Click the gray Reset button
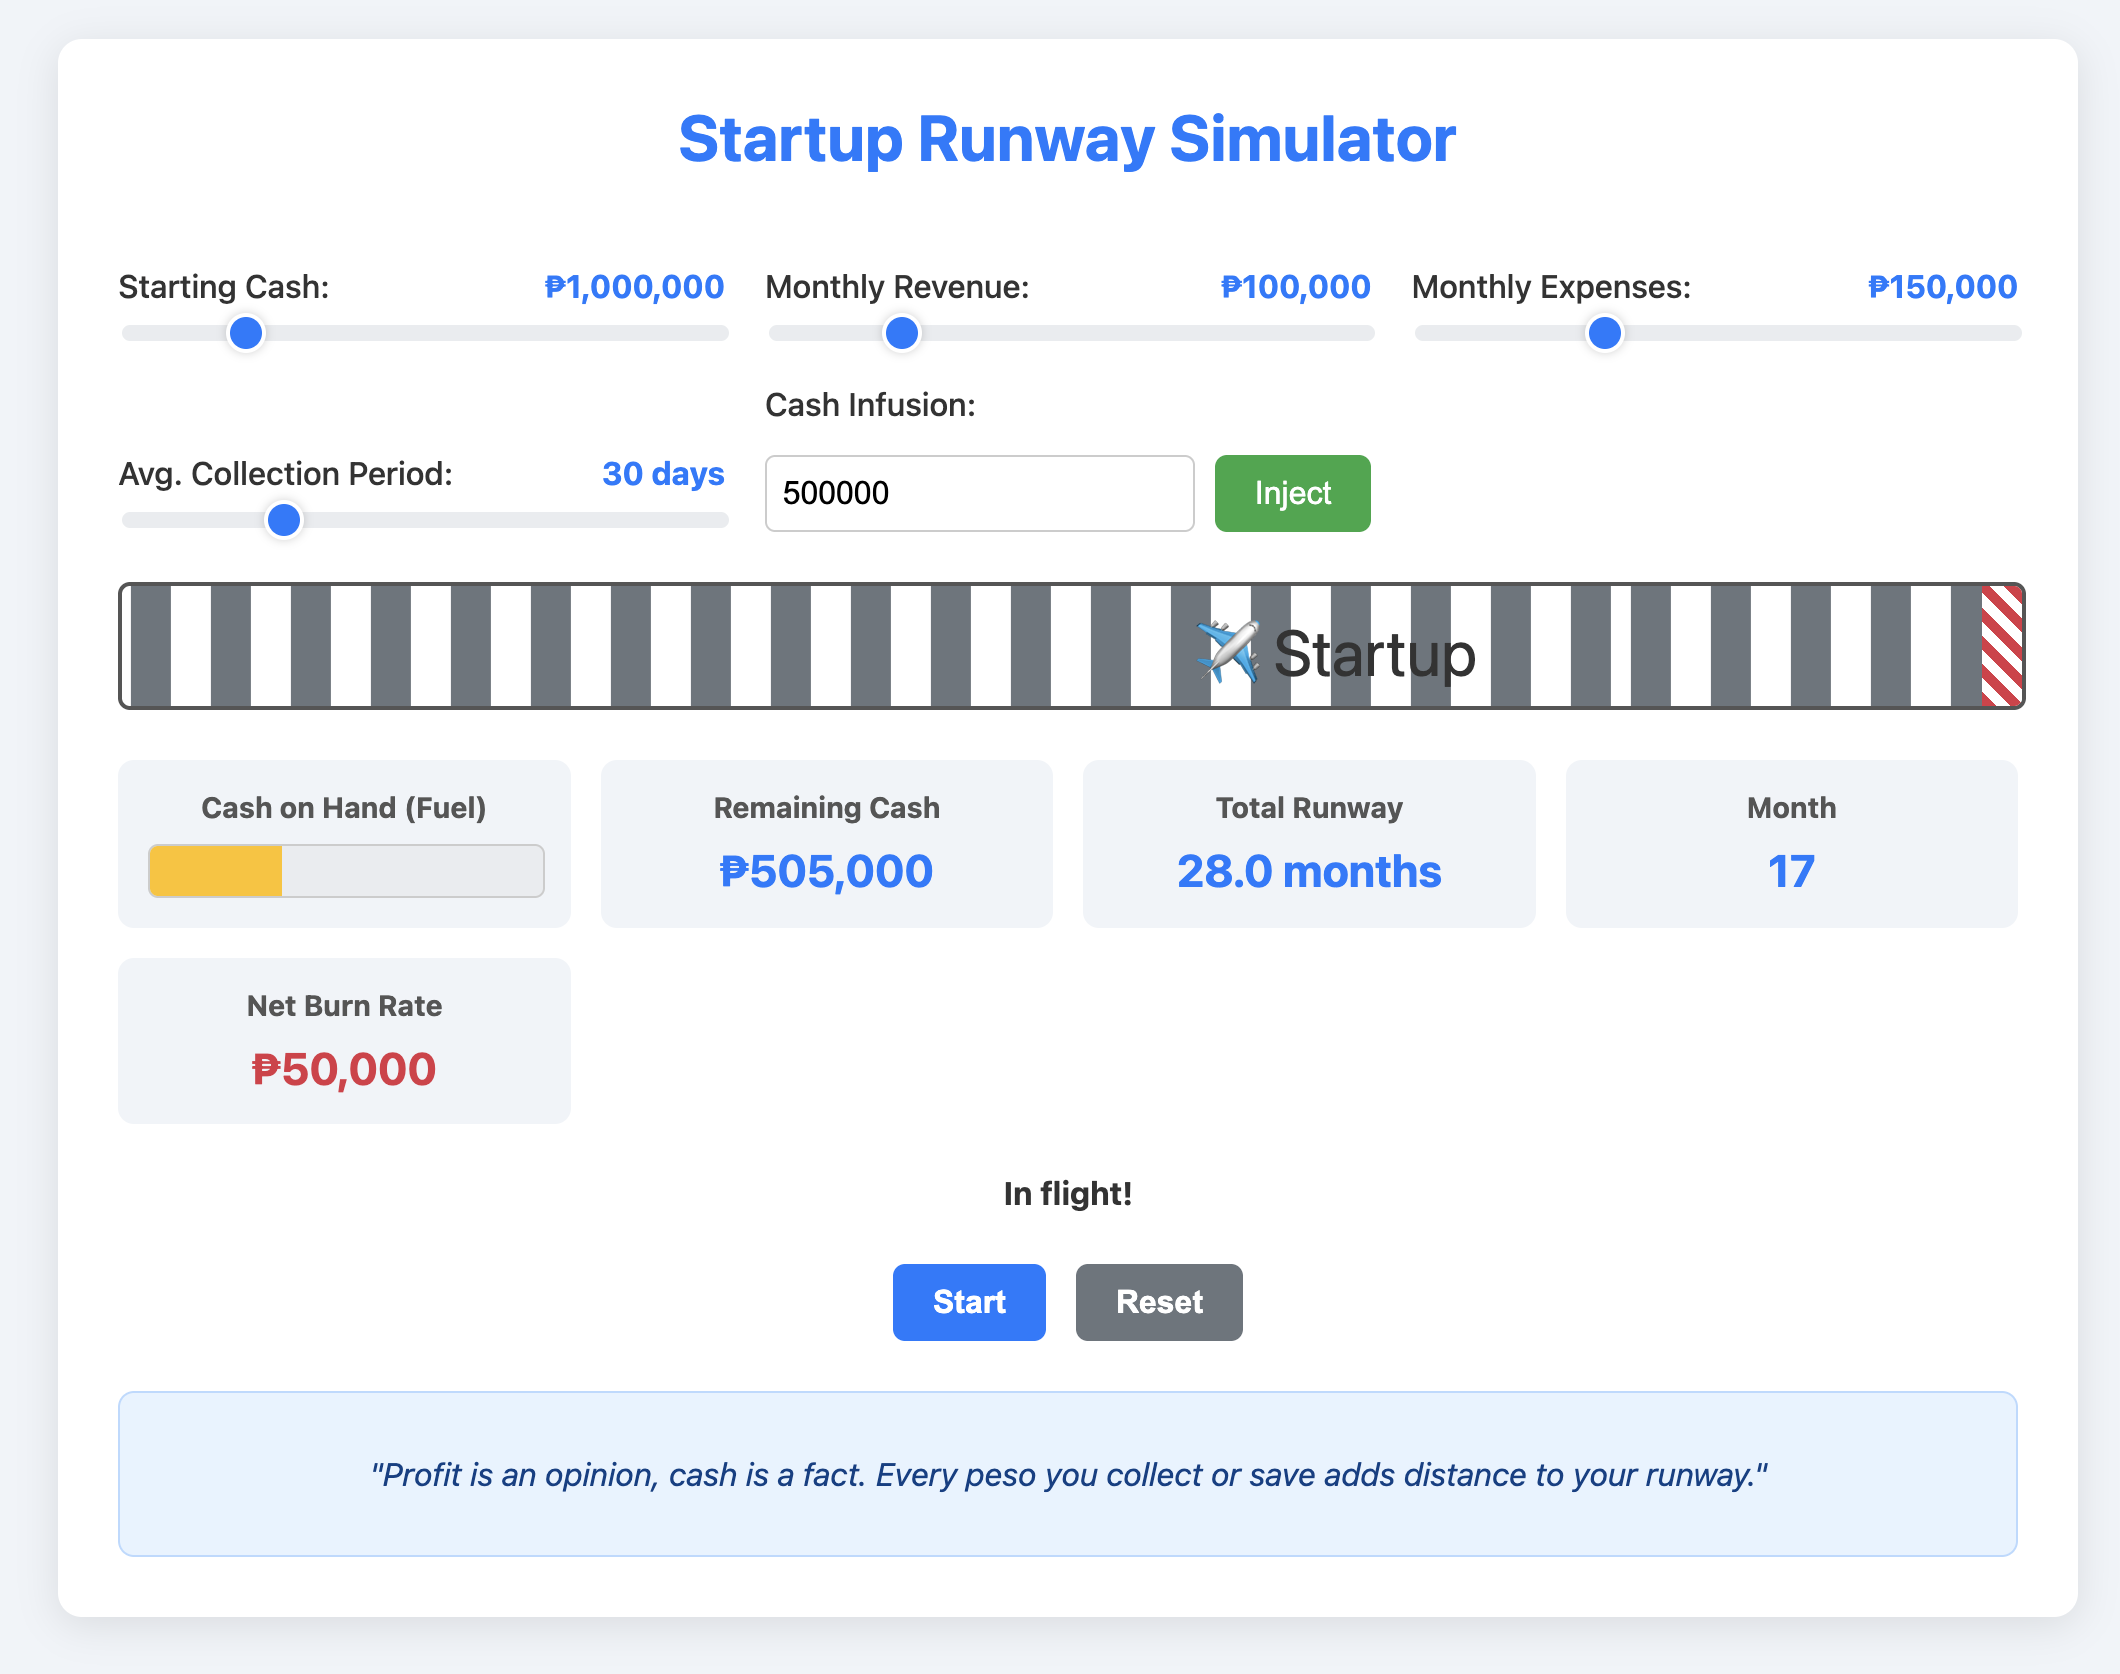 (x=1158, y=1302)
